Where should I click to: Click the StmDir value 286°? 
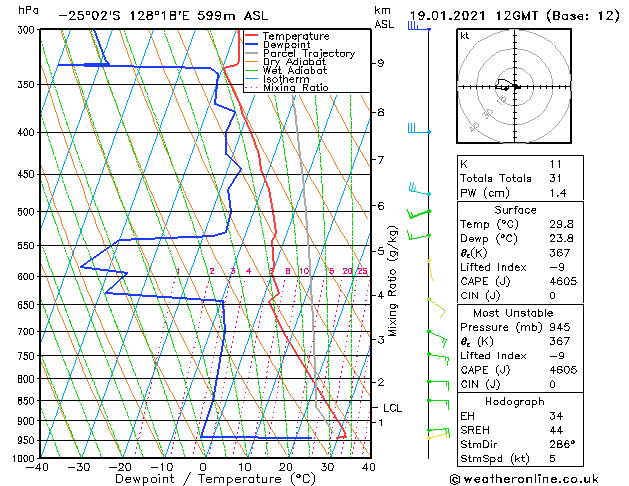[562, 444]
